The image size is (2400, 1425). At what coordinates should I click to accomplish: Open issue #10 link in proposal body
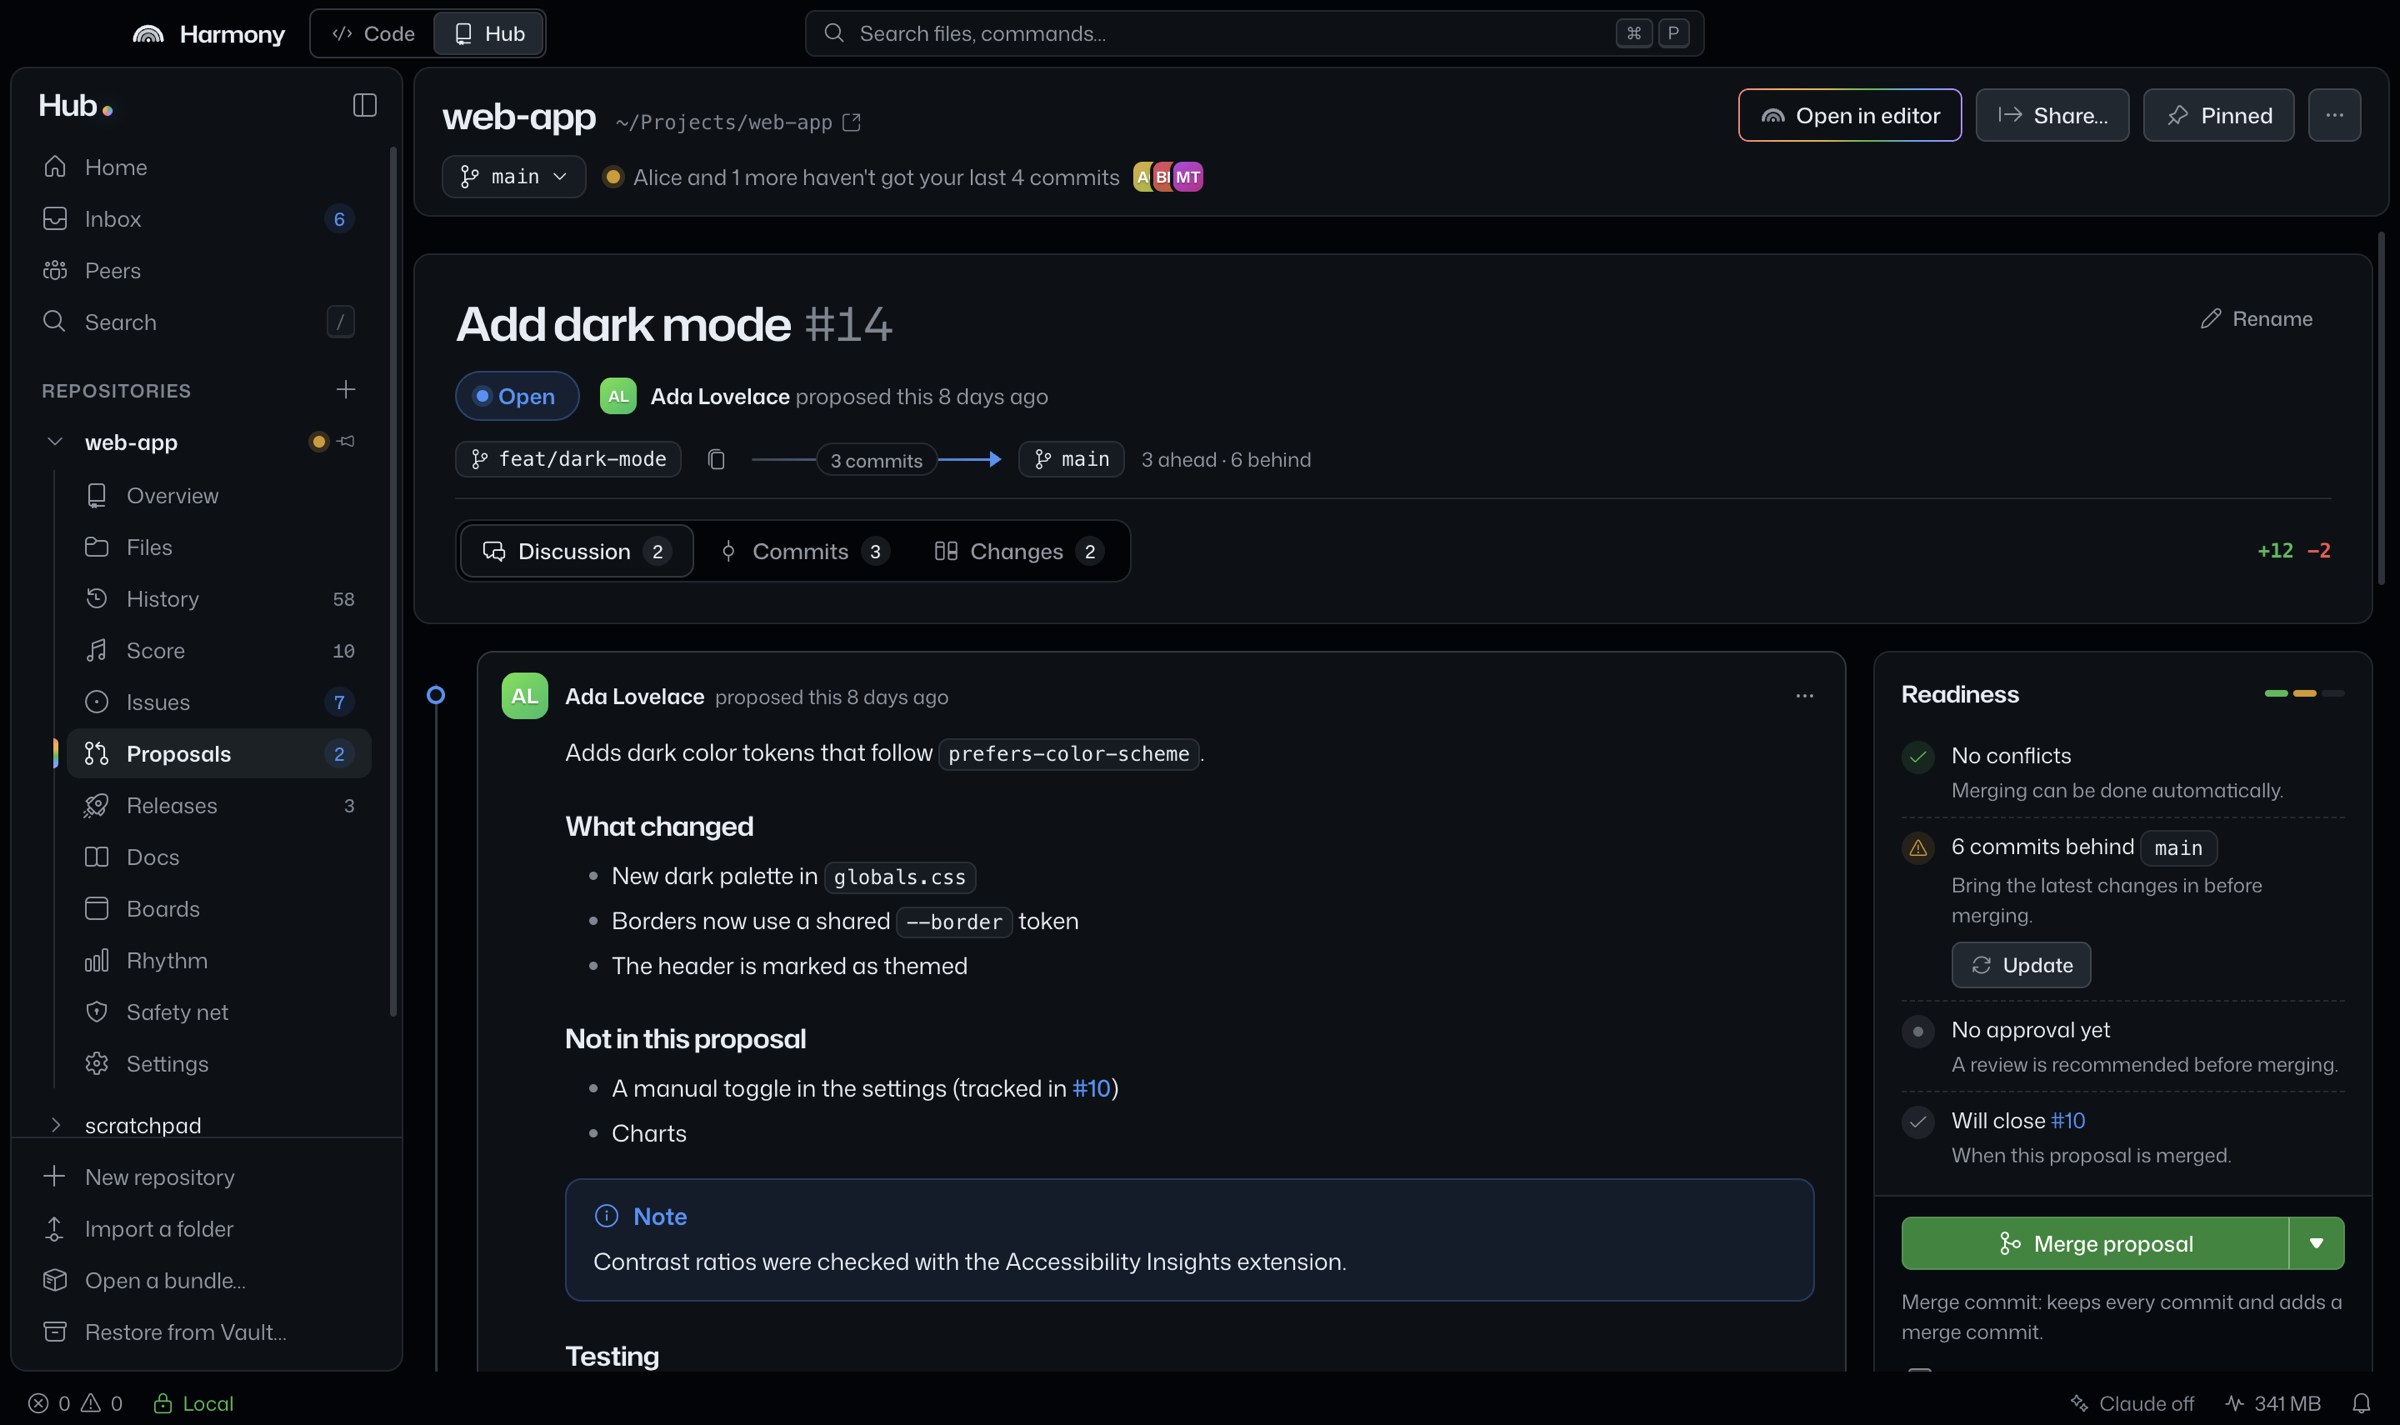[1091, 1088]
